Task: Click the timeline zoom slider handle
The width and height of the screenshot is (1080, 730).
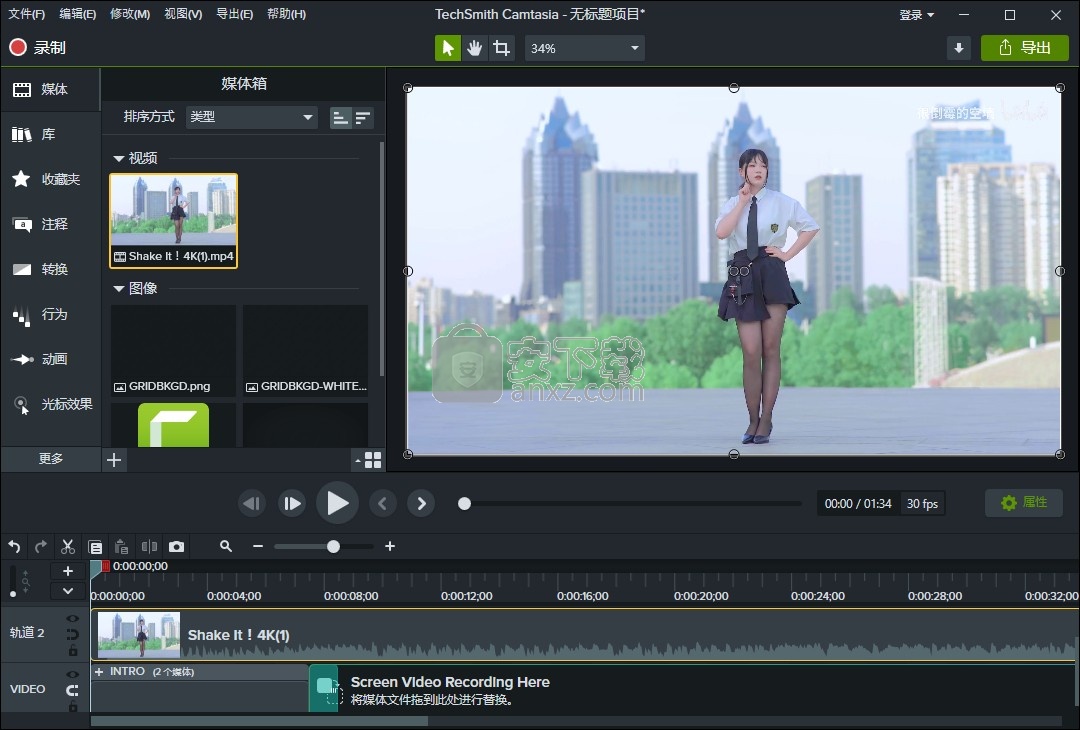Action: pyautogui.click(x=333, y=546)
